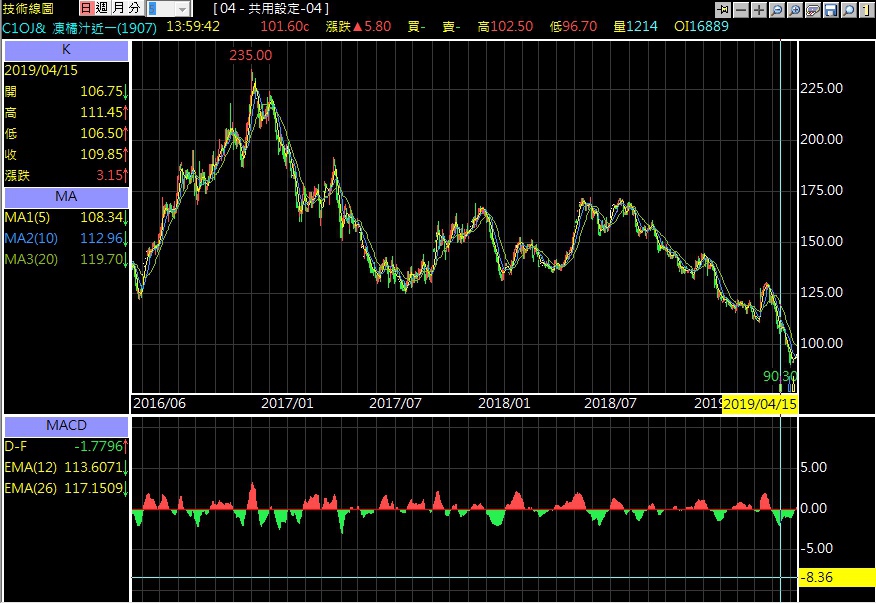
Task: Click the OI16889 open interest text
Action: (701, 26)
